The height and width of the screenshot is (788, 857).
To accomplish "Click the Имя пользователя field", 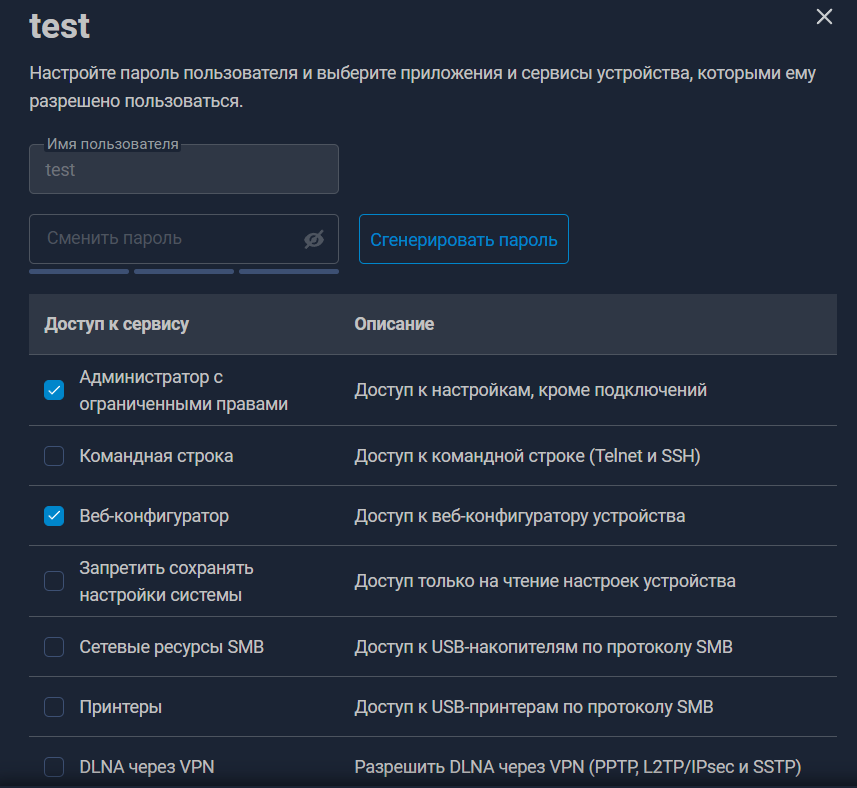I will [183, 170].
